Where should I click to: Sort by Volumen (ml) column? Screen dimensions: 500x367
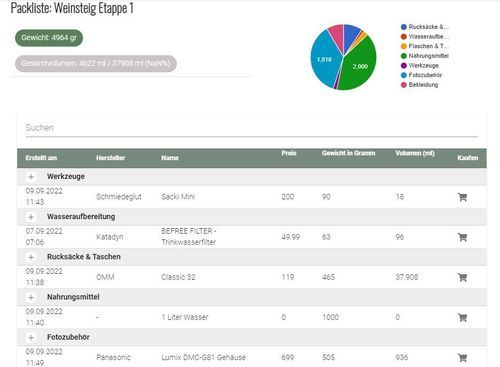[415, 153]
